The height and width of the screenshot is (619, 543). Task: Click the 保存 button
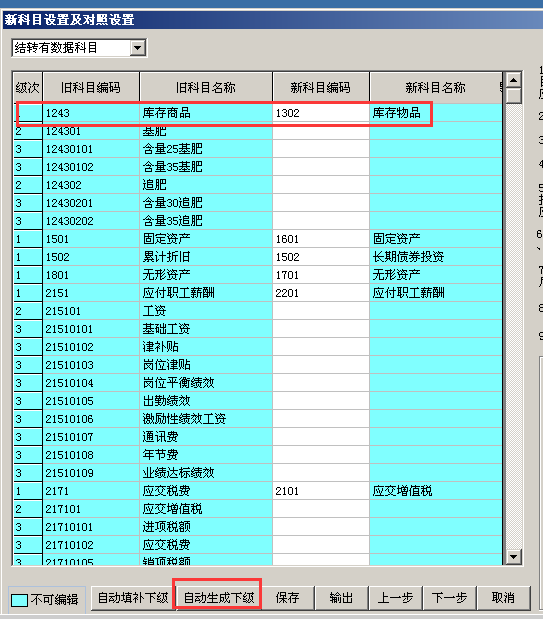(287, 598)
